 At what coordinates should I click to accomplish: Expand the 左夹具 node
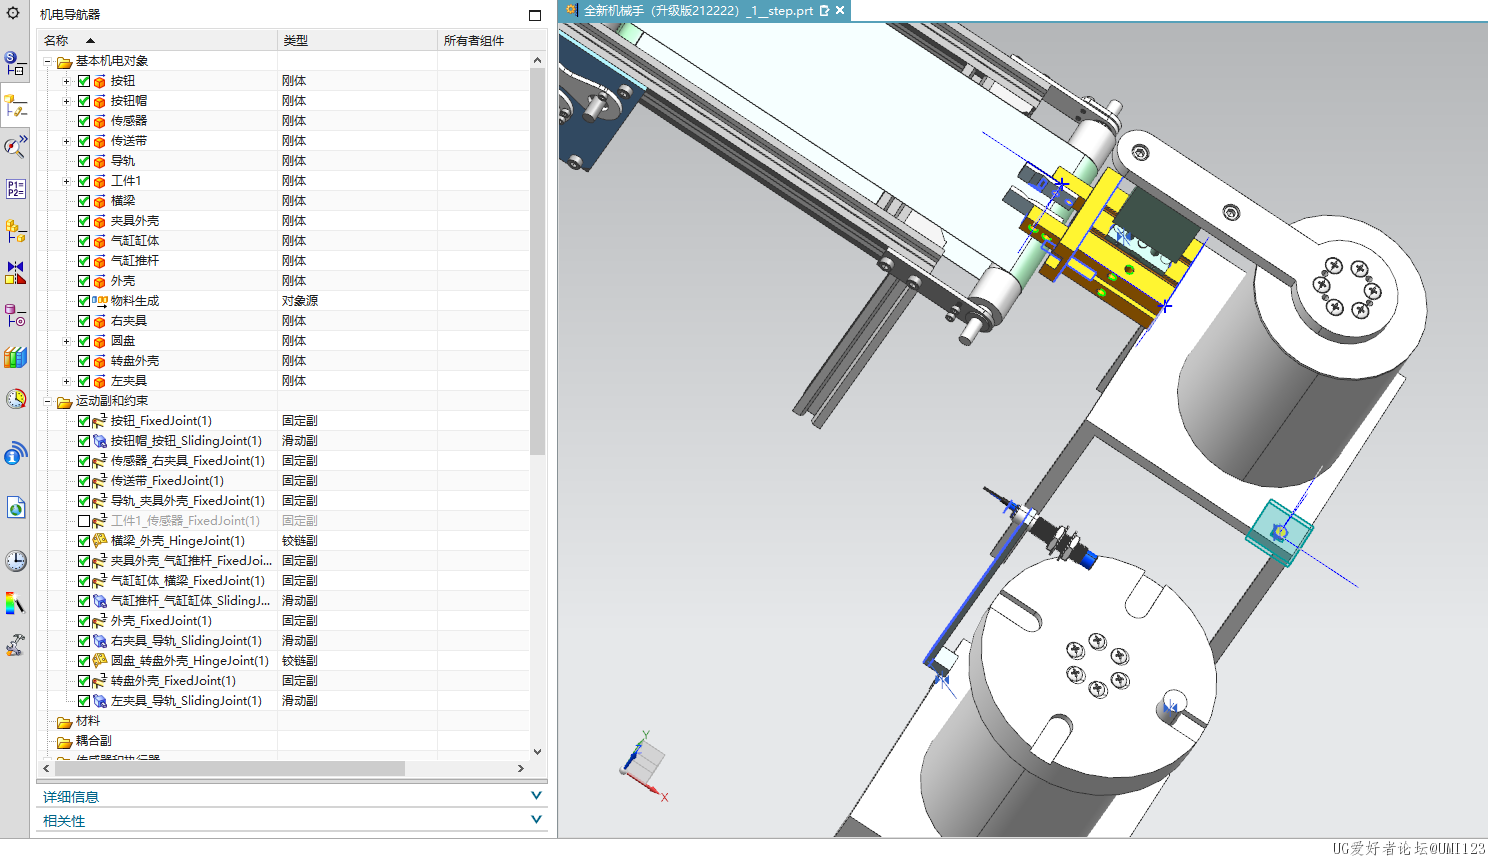[x=67, y=381]
